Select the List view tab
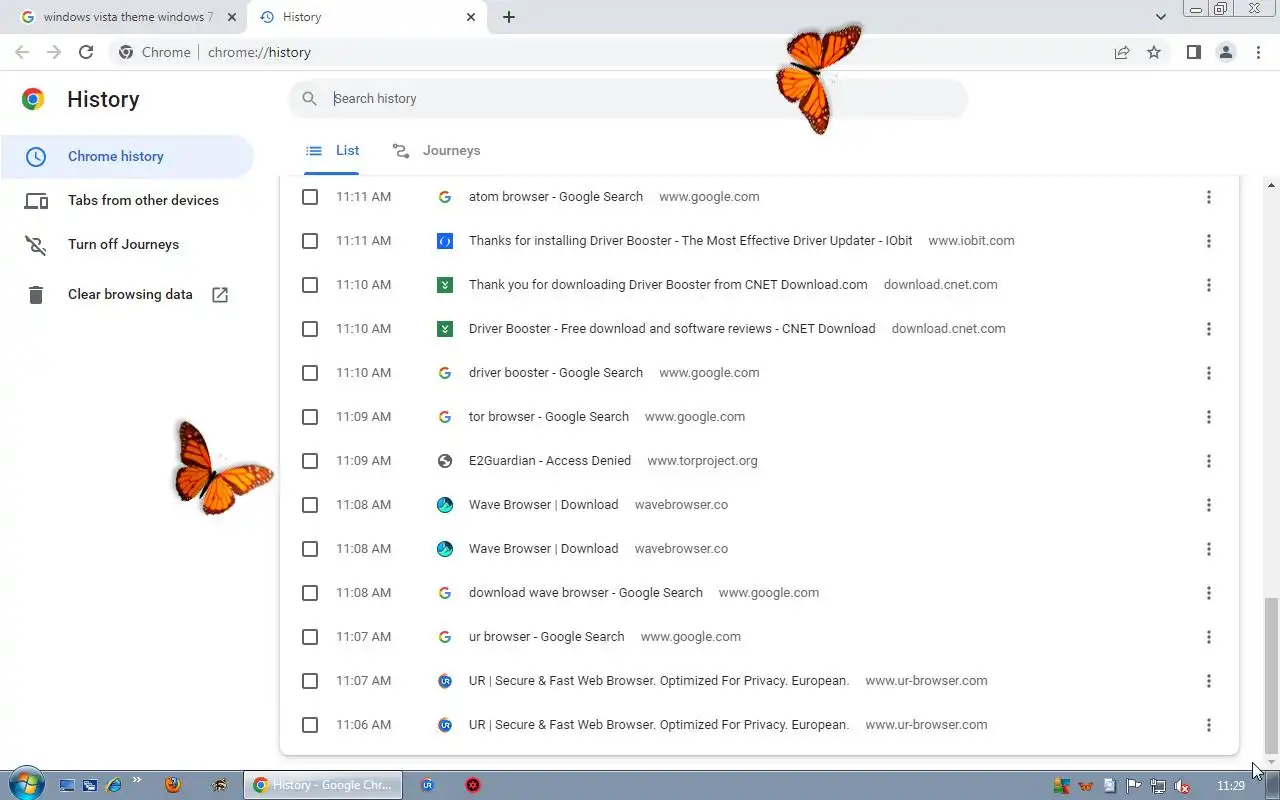Image resolution: width=1280 pixels, height=800 pixels. tap(332, 150)
